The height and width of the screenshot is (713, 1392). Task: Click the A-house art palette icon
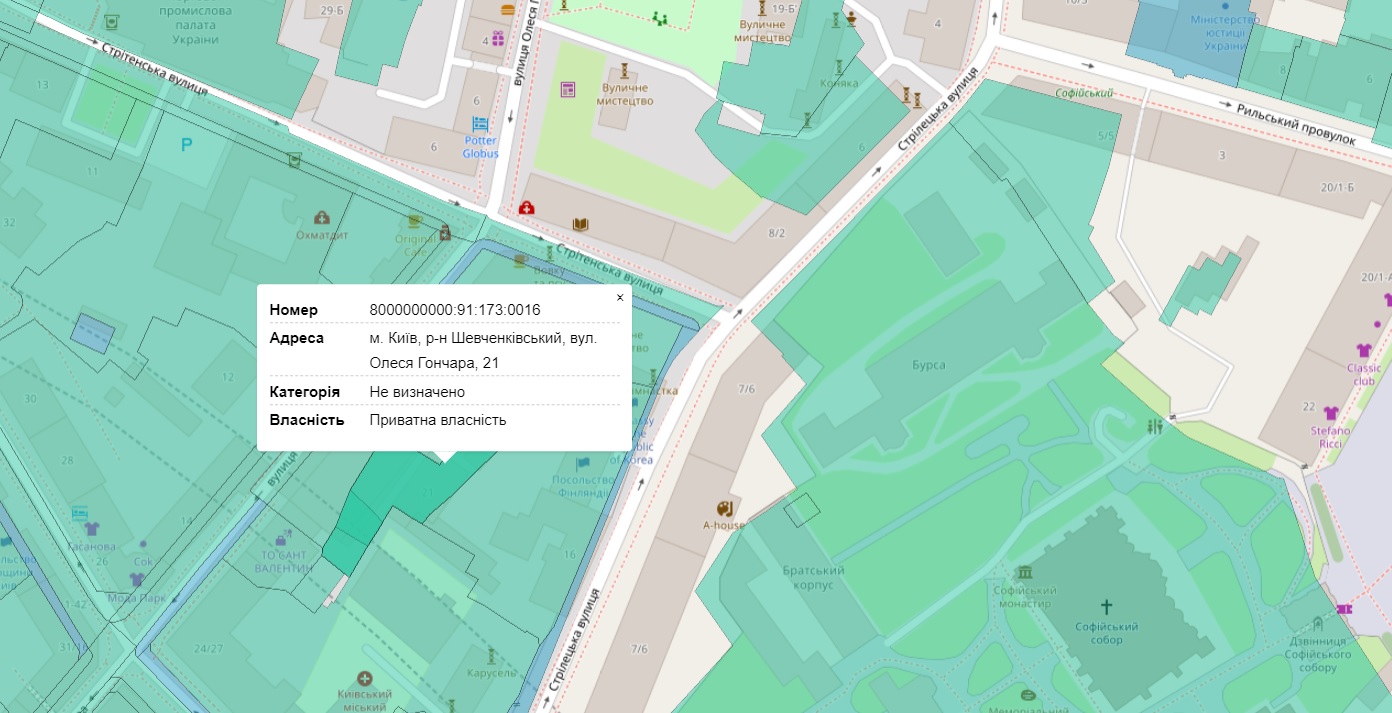point(725,507)
